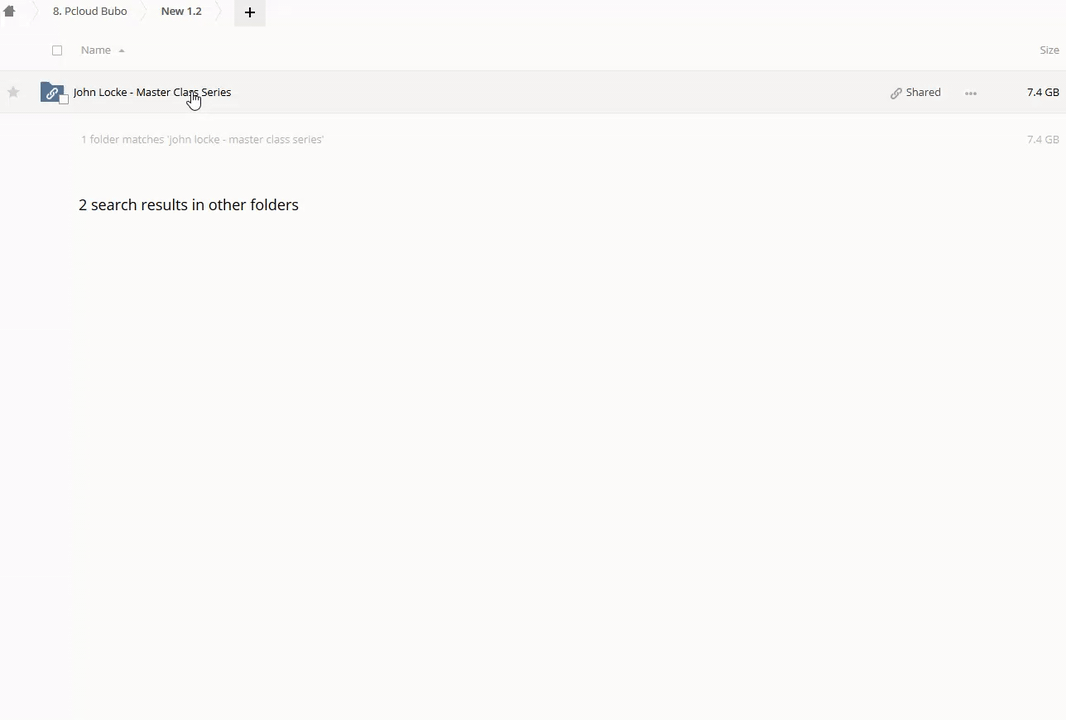Select the New 1.2 breadcrumb
The height and width of the screenshot is (720, 1066).
[x=181, y=11]
